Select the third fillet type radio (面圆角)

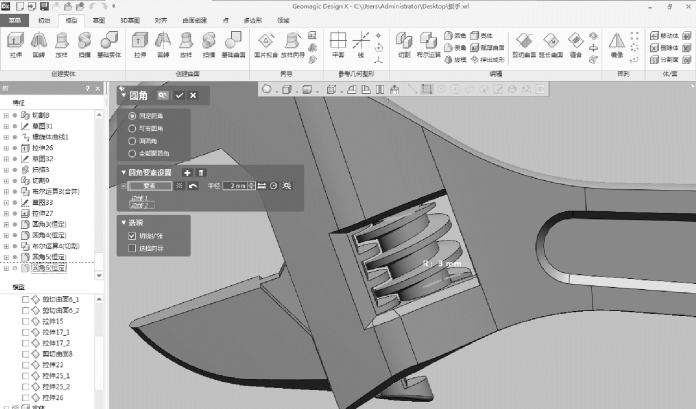coord(132,141)
